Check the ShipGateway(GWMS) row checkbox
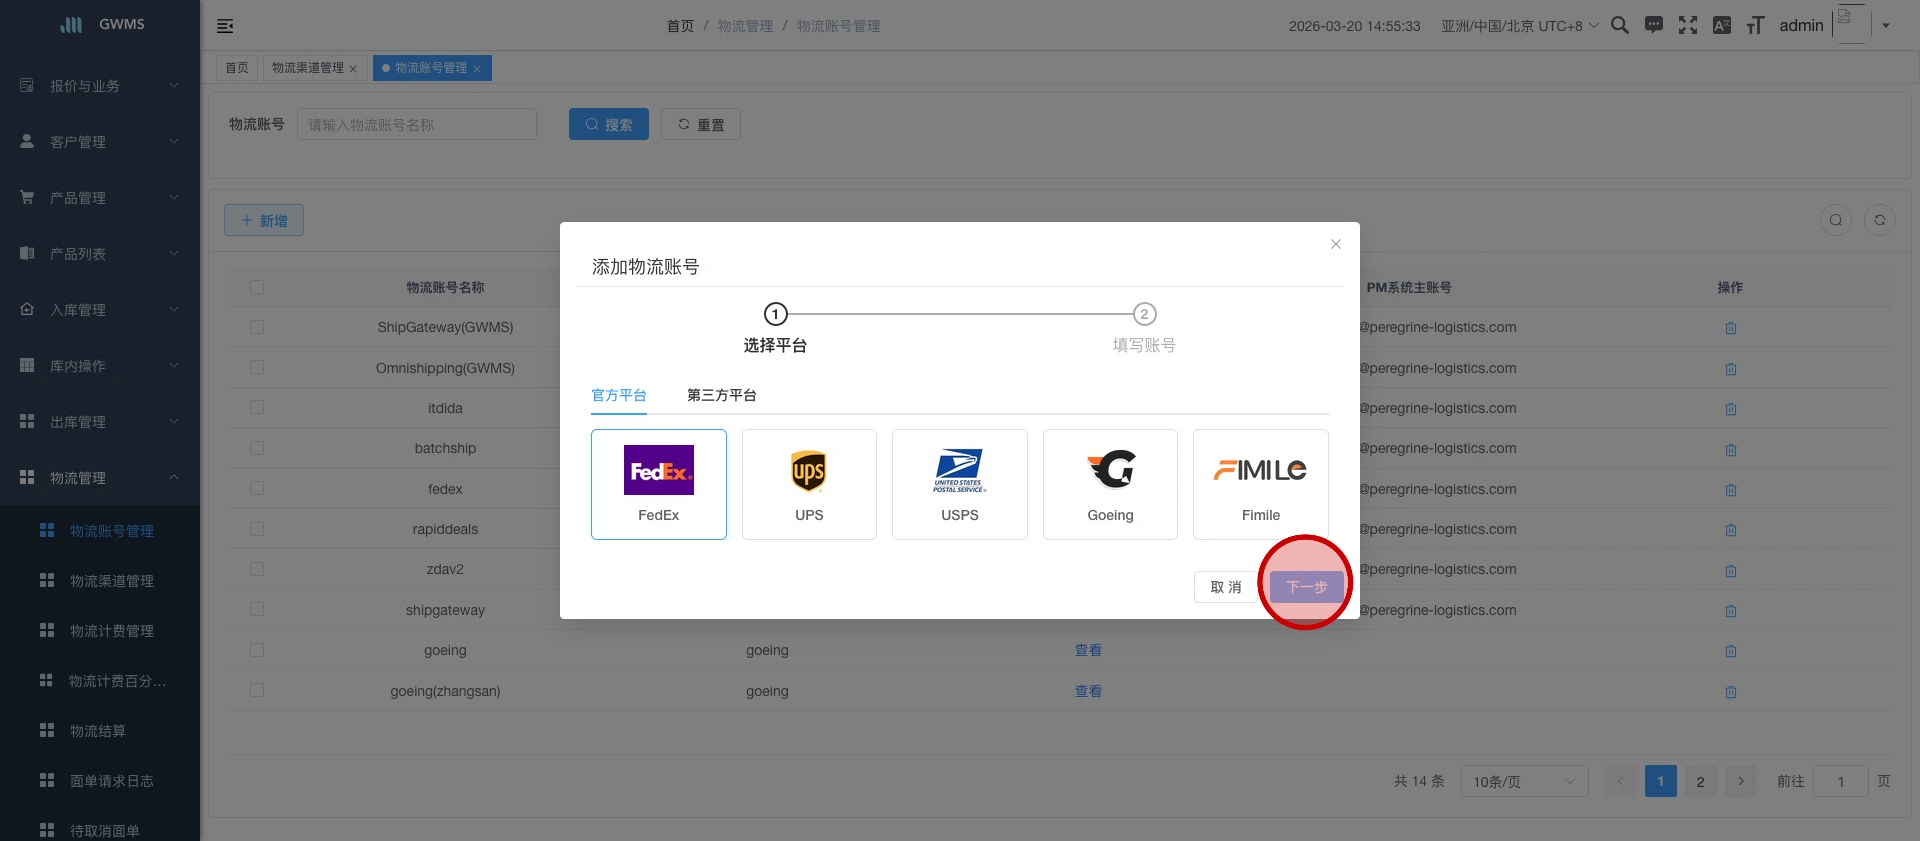Viewport: 1920px width, 841px height. [257, 327]
